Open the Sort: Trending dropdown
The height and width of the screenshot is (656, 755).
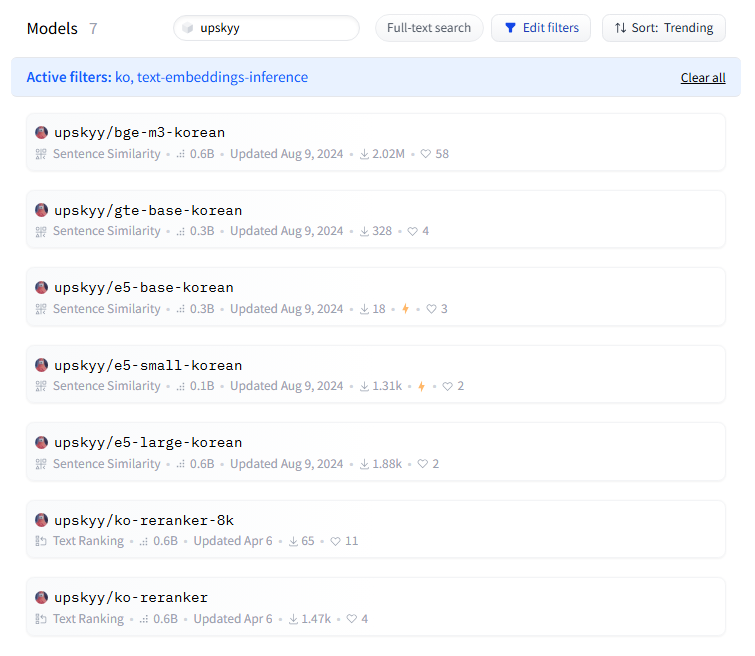tap(664, 28)
